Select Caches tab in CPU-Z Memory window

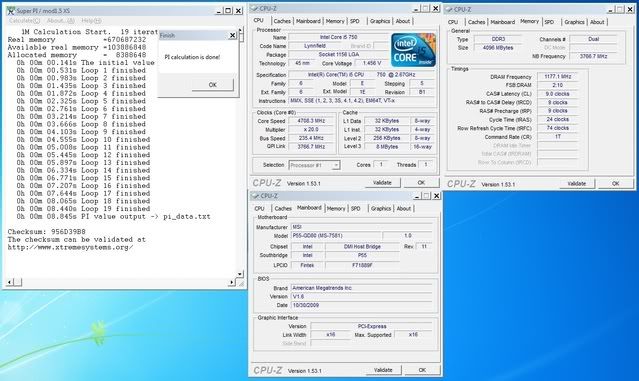coord(476,22)
